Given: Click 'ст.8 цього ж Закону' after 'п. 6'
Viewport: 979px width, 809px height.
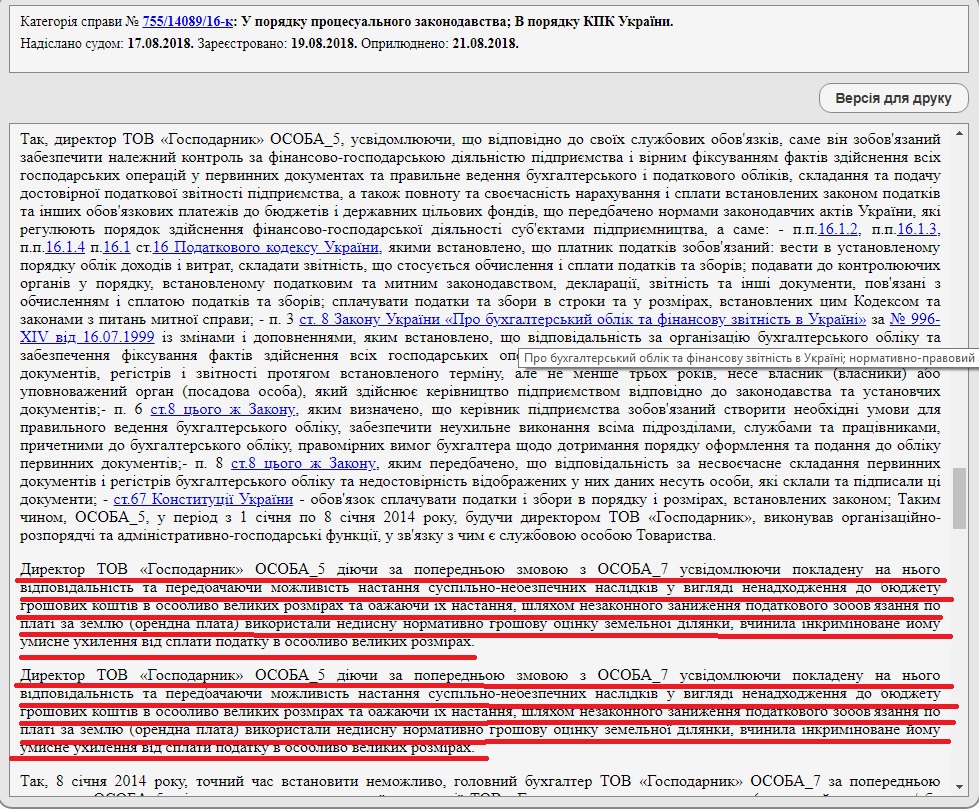Looking at the screenshot, I should coord(223,410).
